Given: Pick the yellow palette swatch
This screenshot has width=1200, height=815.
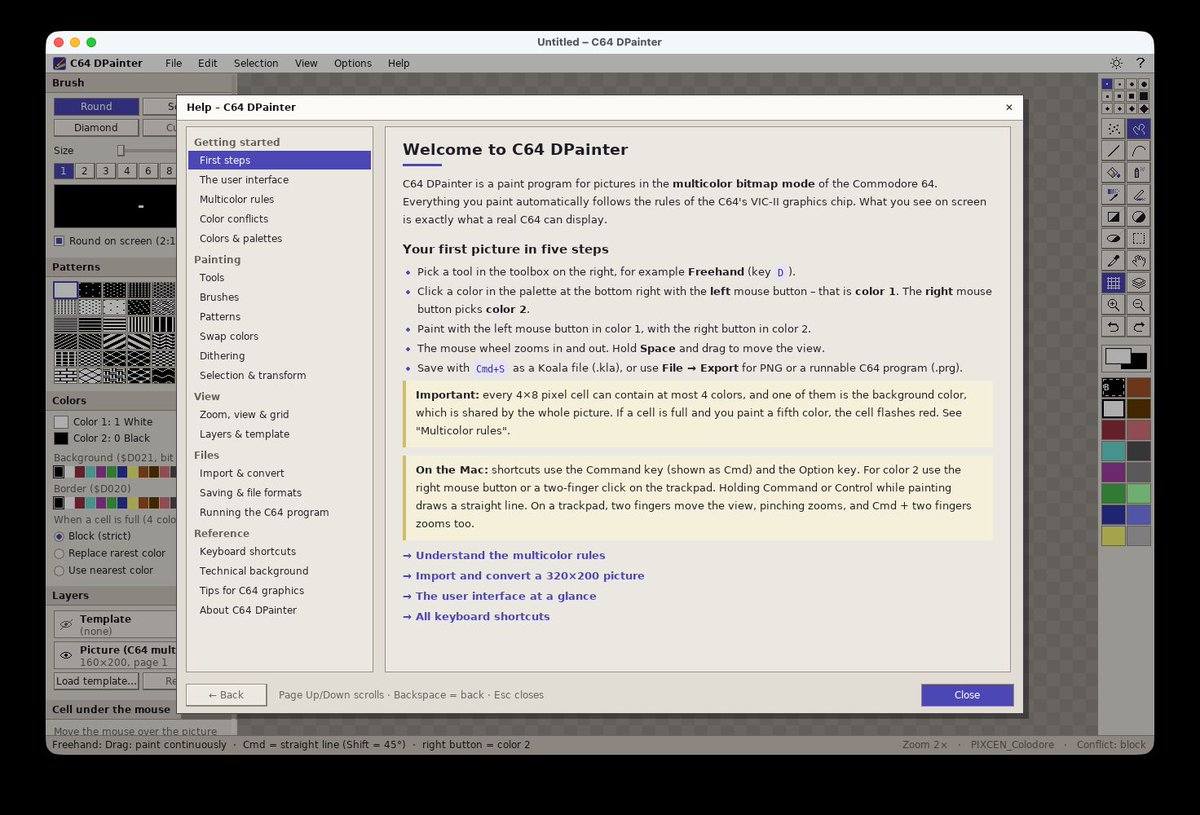Looking at the screenshot, I should (x=1113, y=536).
